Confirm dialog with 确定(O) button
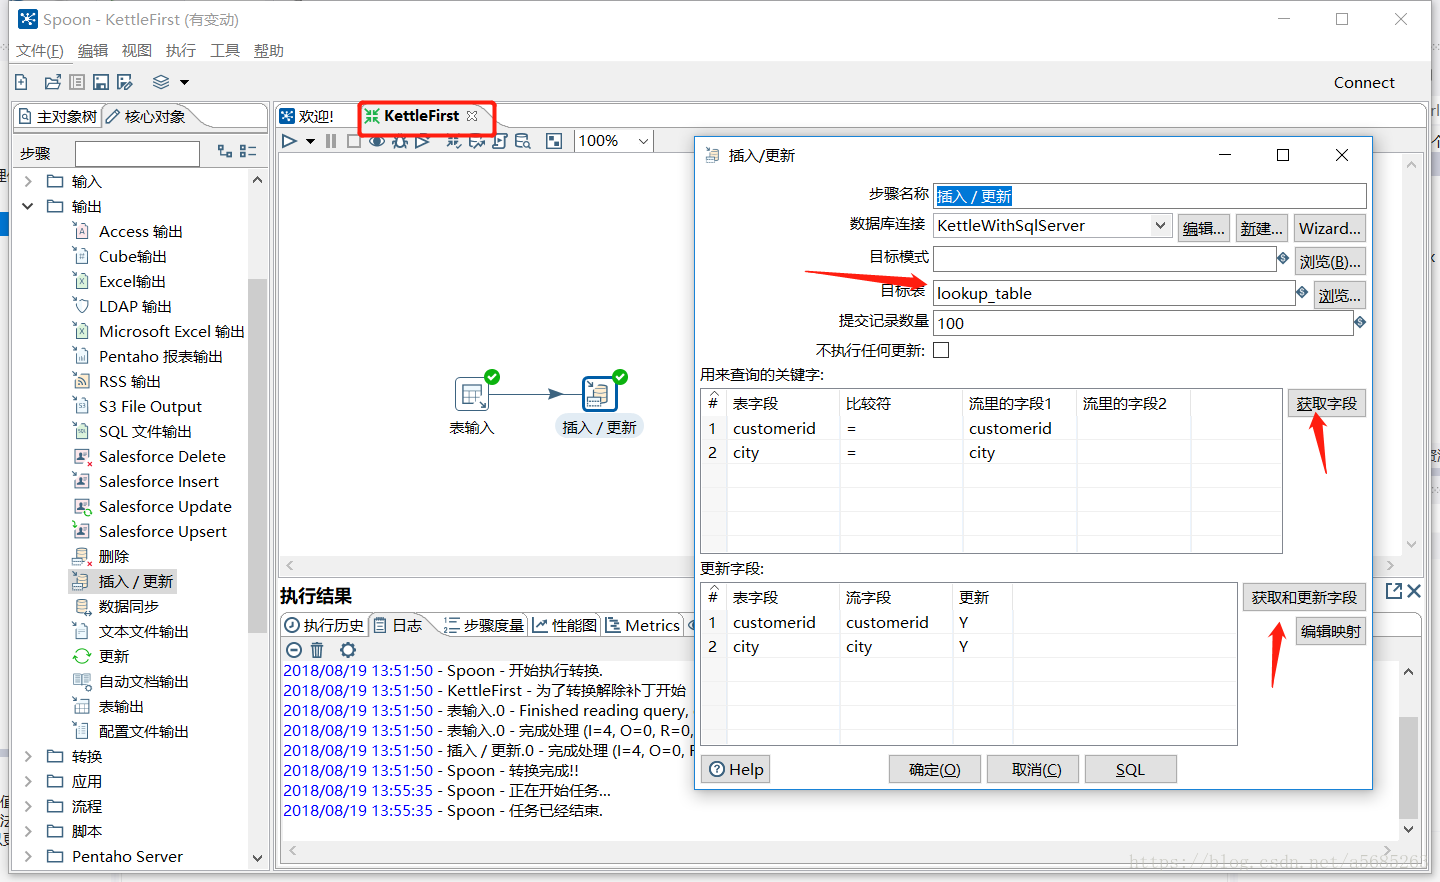The image size is (1440, 882). (934, 770)
